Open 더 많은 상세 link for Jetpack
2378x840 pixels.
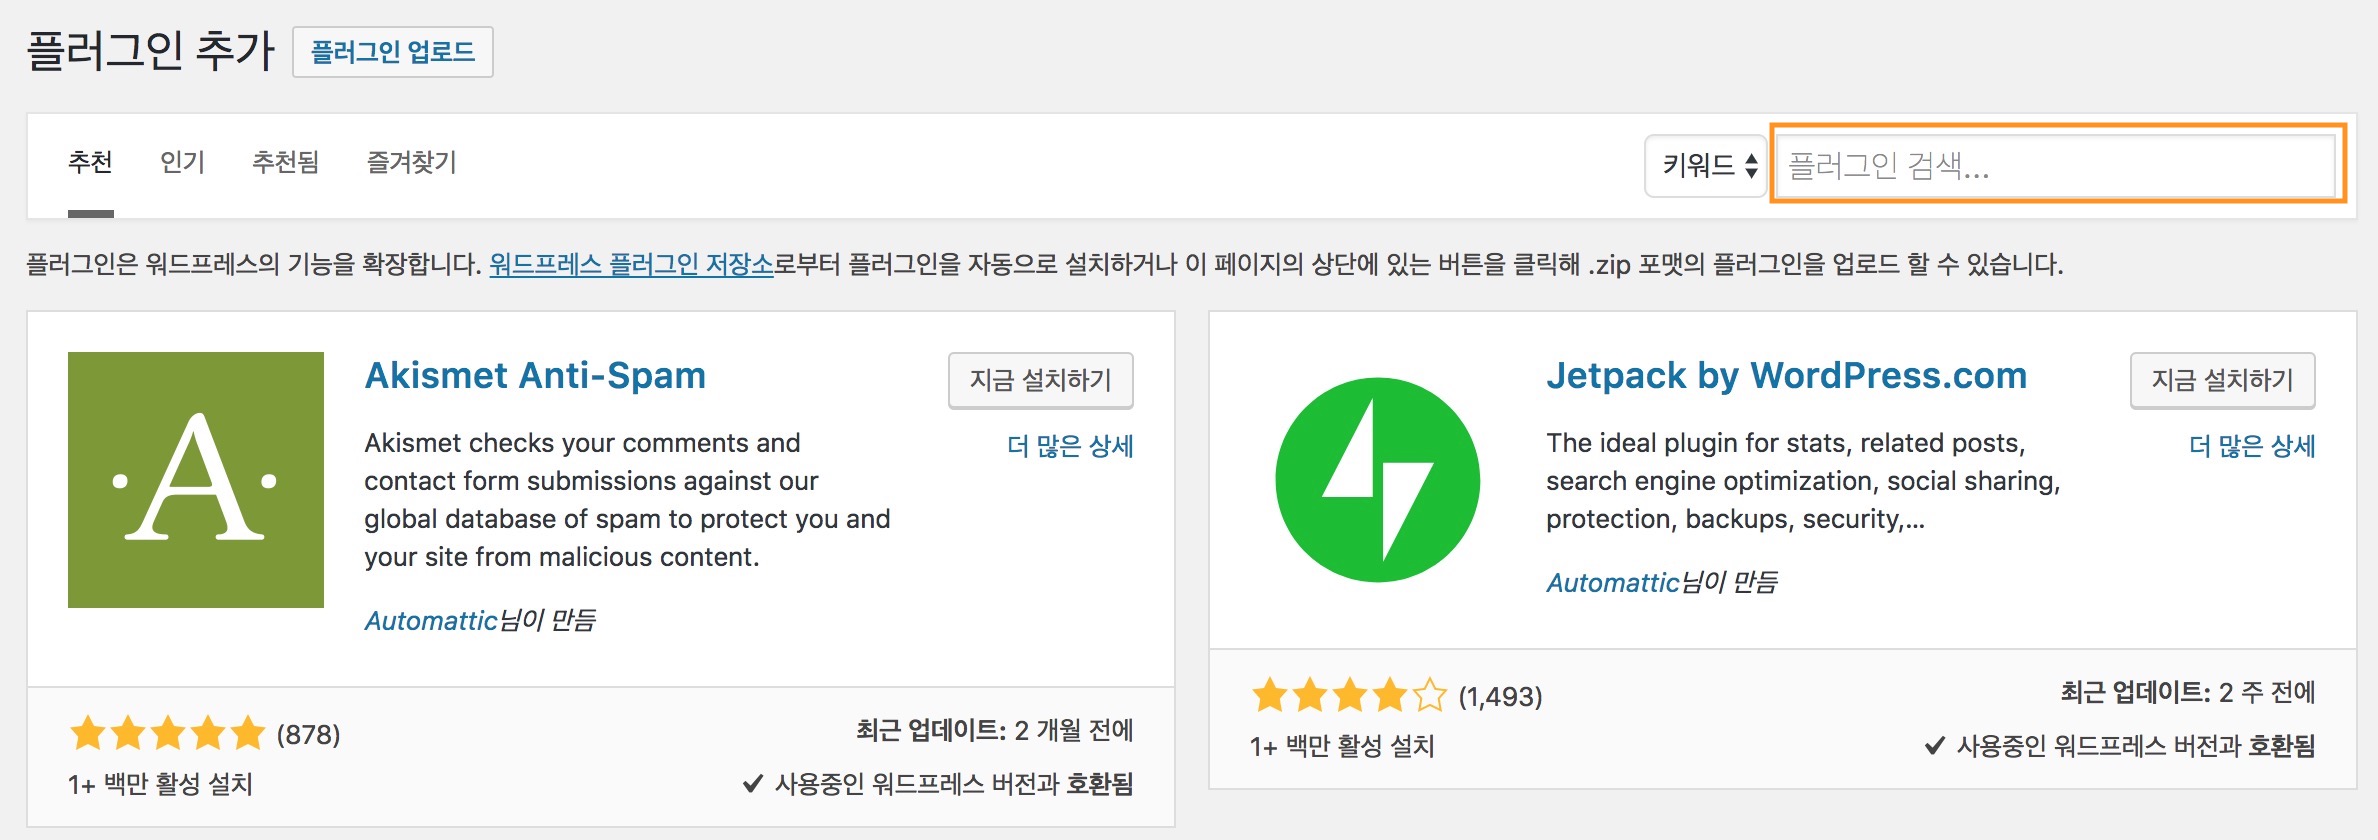click(2252, 446)
